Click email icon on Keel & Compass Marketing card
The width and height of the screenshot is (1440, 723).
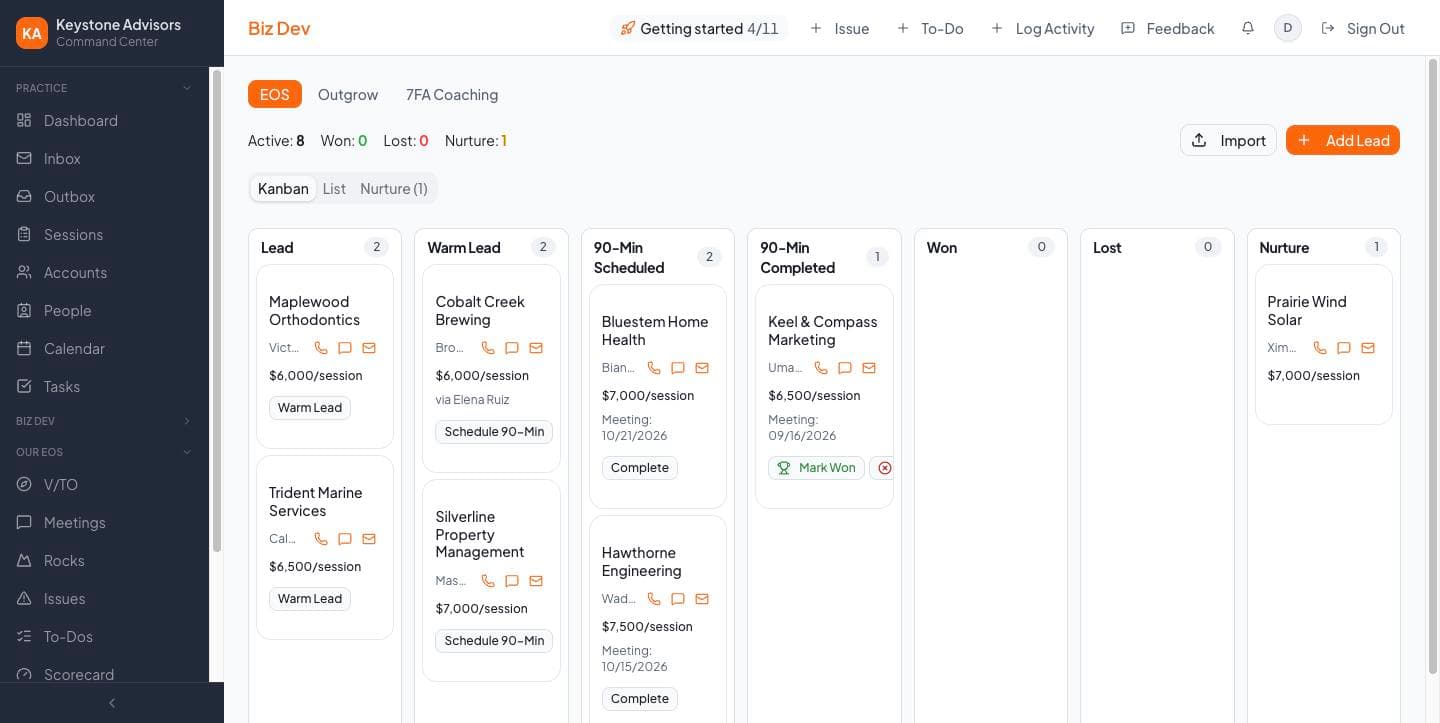pyautogui.click(x=869, y=368)
